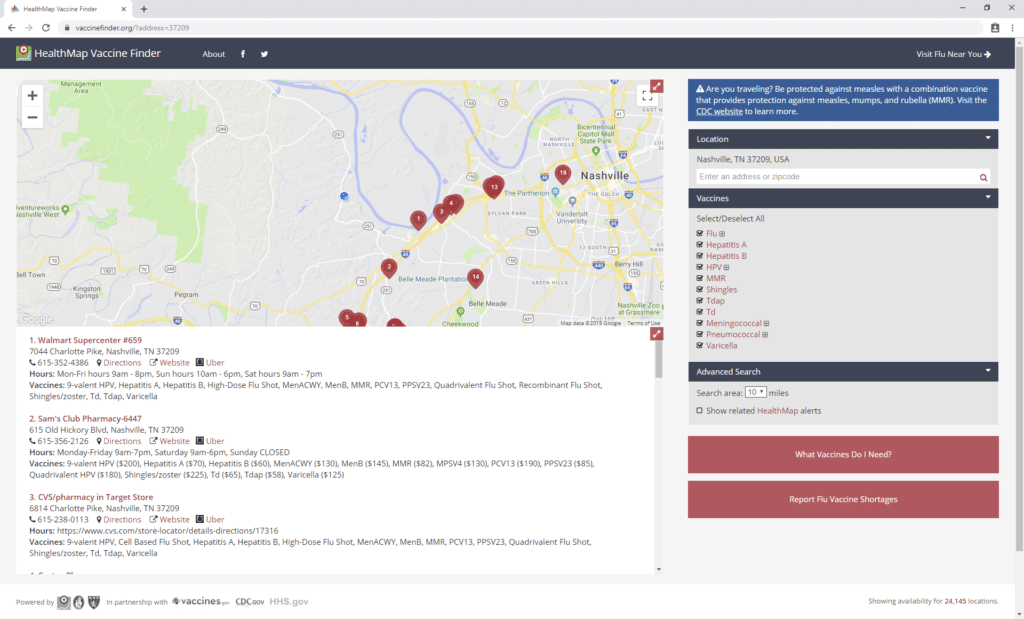Expand results list with red arrow icon
The height and width of the screenshot is (619, 1024).
(656, 334)
